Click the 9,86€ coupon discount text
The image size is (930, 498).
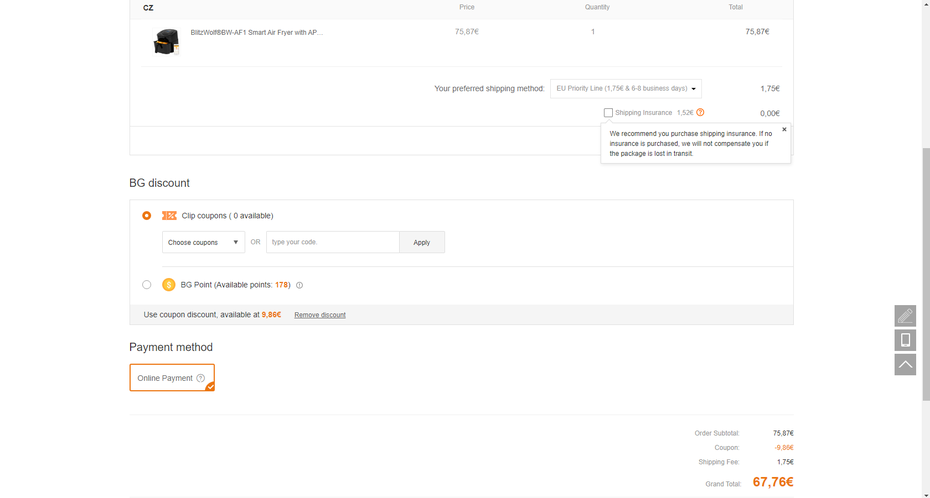(x=271, y=315)
